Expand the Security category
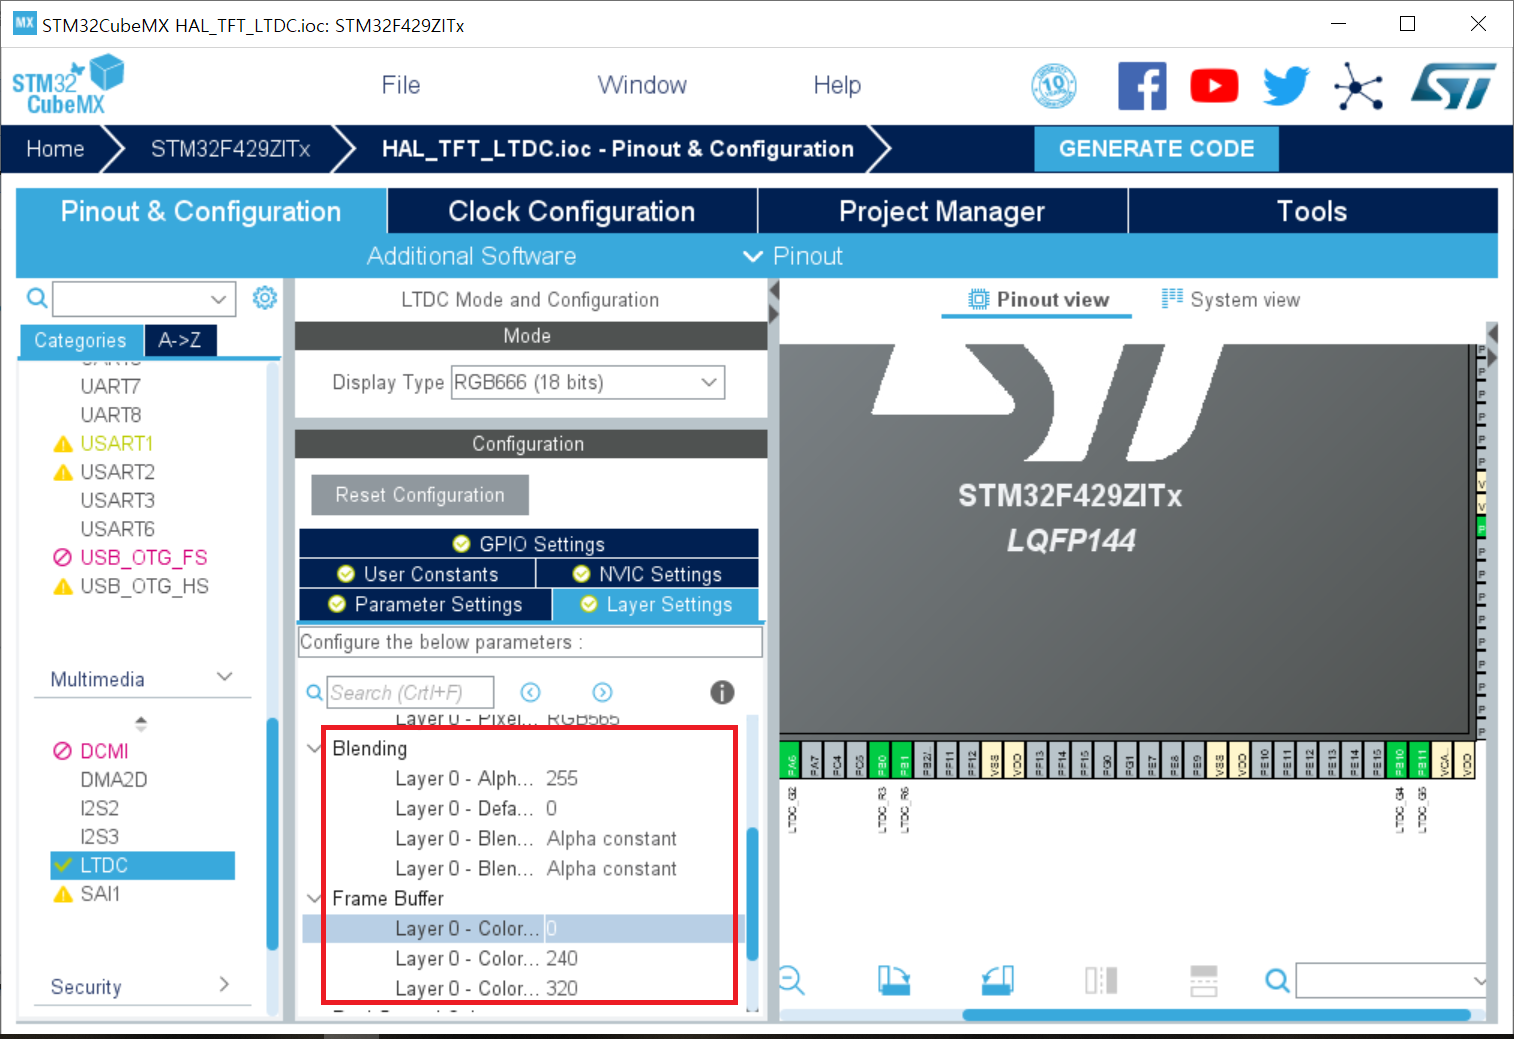Image resolution: width=1514 pixels, height=1039 pixels. pos(224,985)
